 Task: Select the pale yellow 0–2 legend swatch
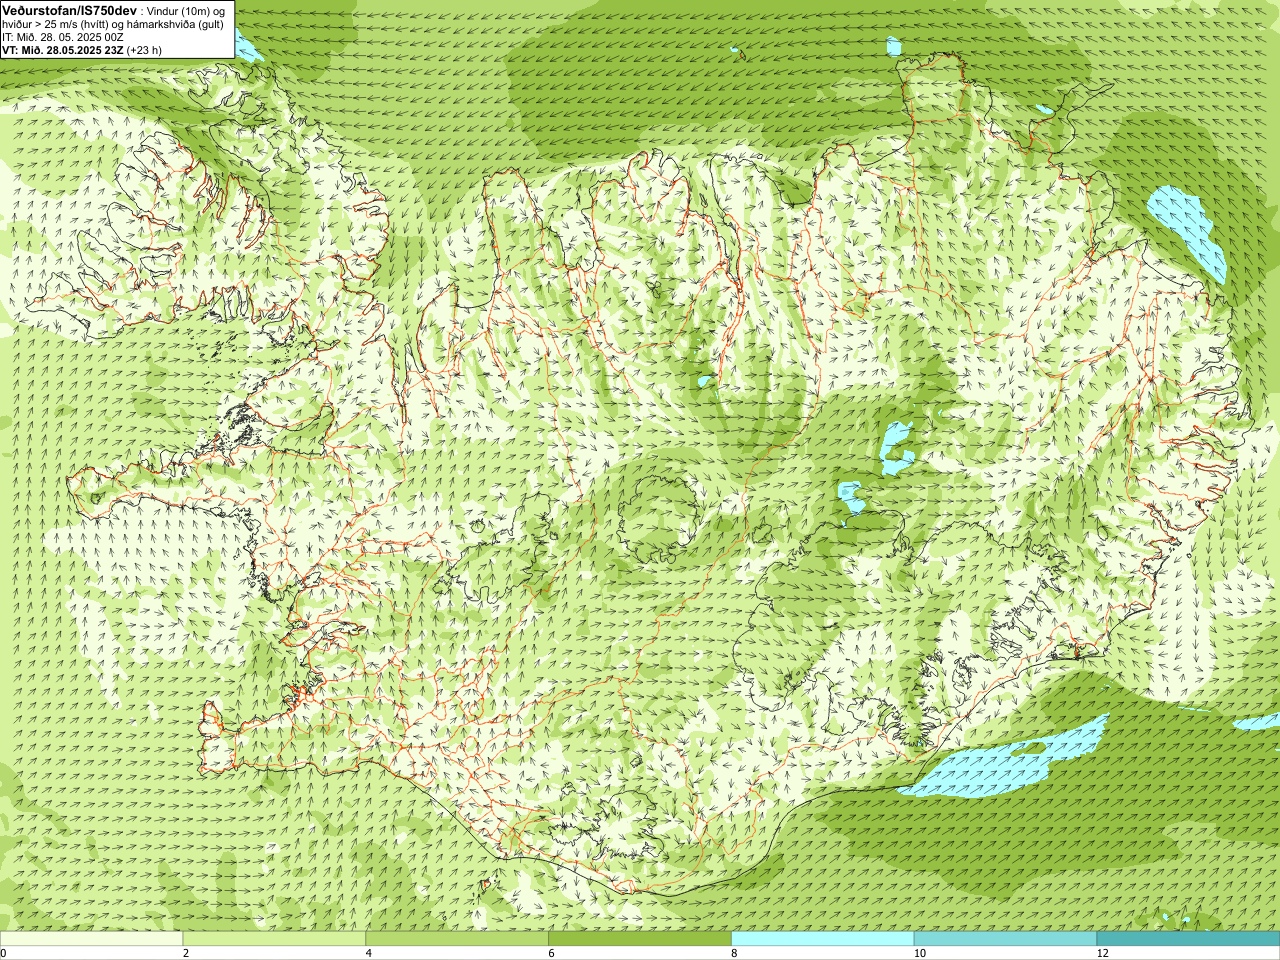pyautogui.click(x=91, y=939)
